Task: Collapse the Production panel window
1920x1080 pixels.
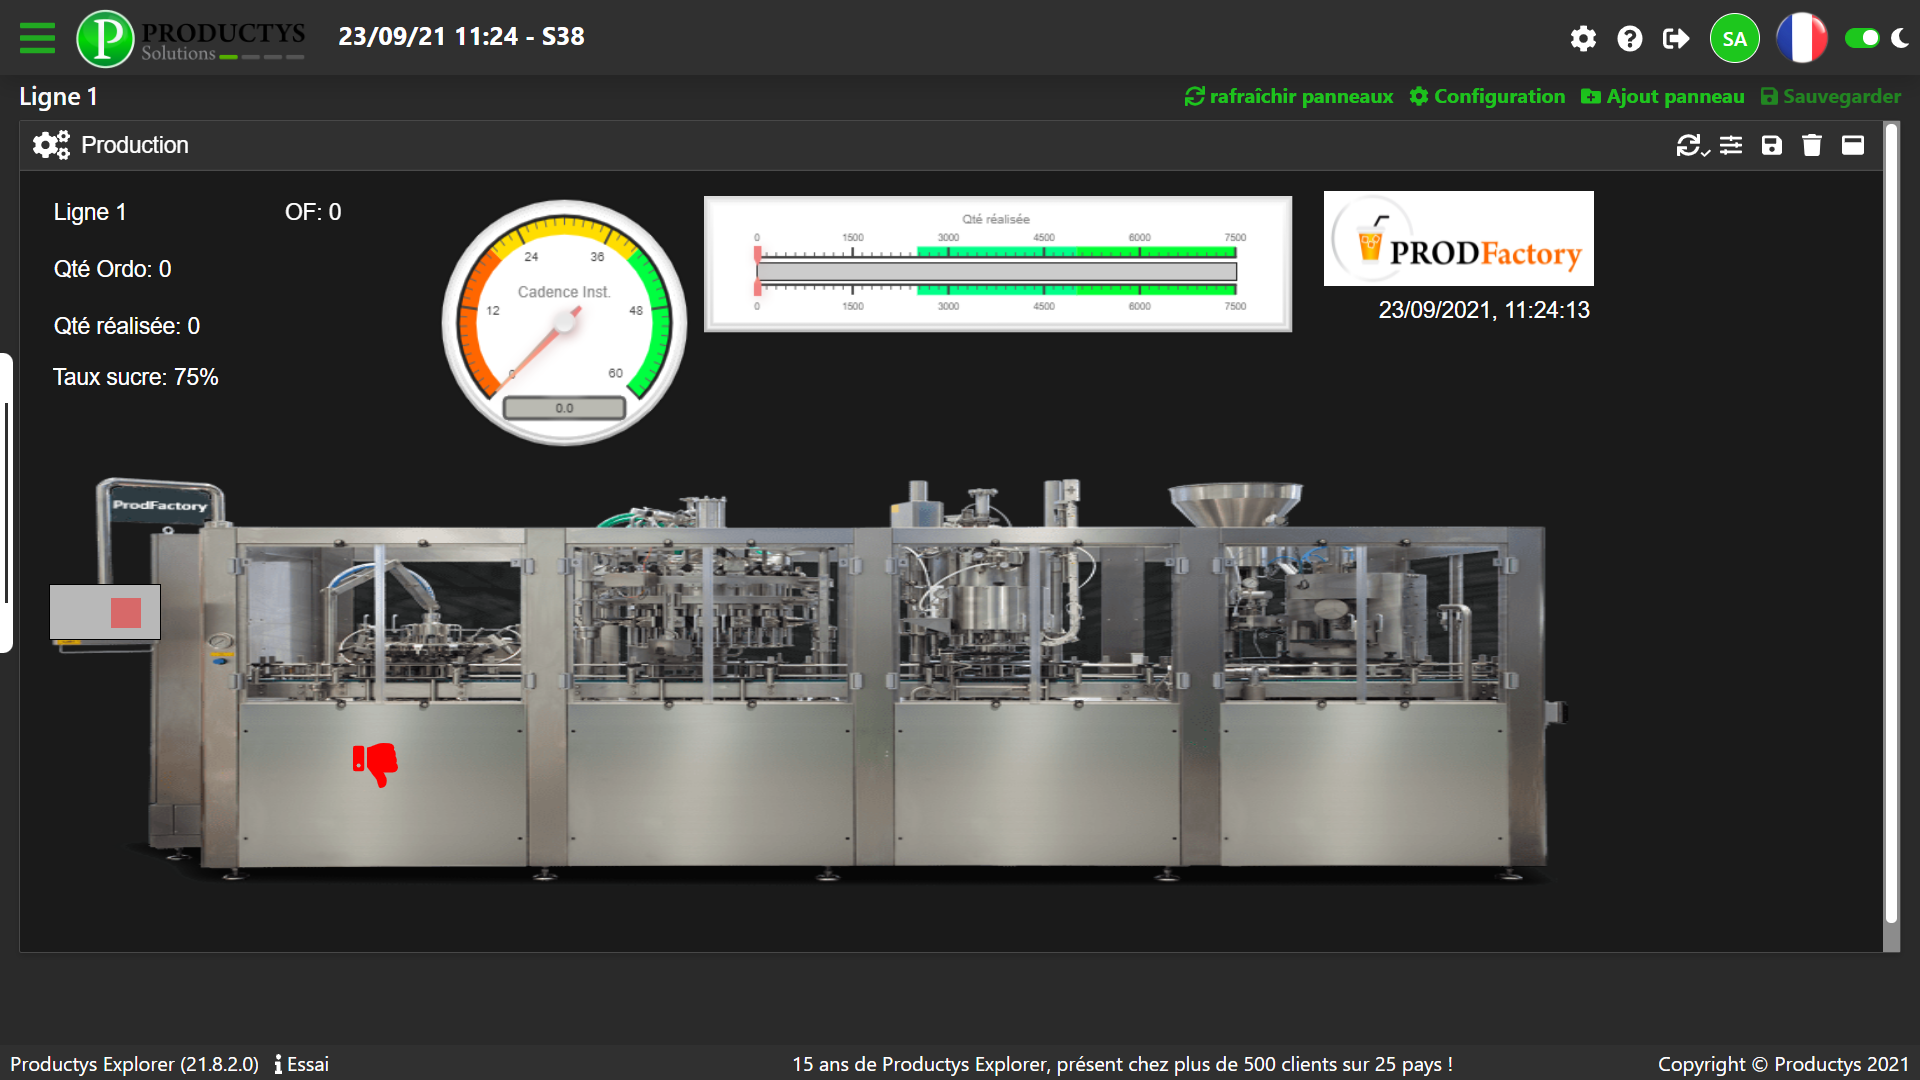Action: (x=1853, y=146)
